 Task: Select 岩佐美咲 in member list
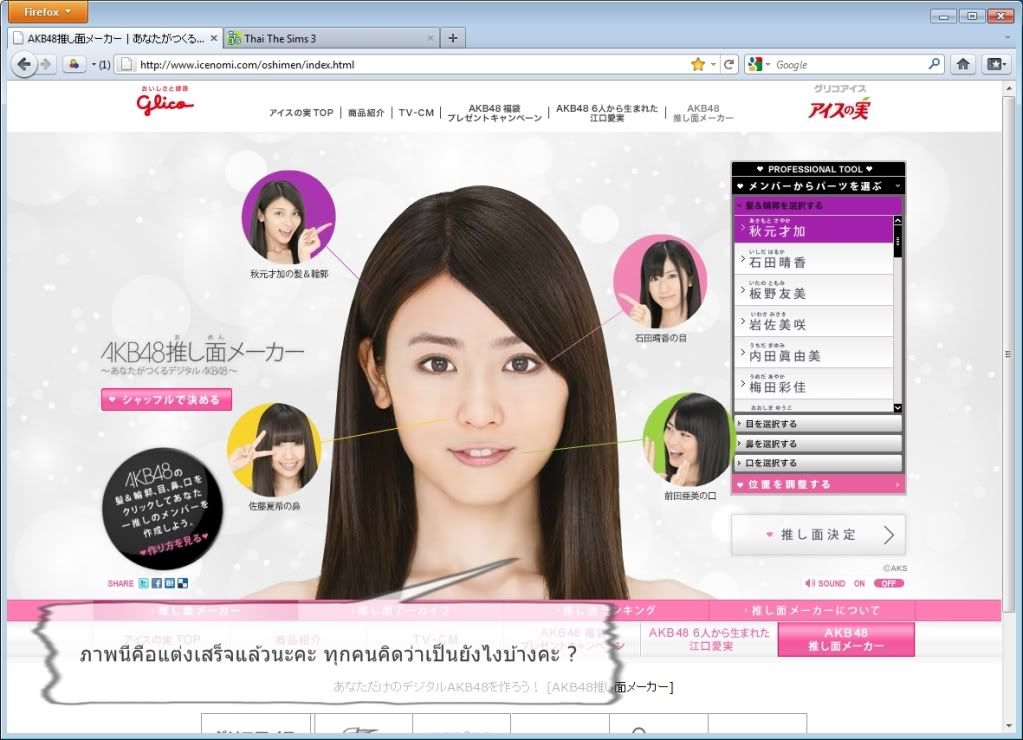click(813, 322)
